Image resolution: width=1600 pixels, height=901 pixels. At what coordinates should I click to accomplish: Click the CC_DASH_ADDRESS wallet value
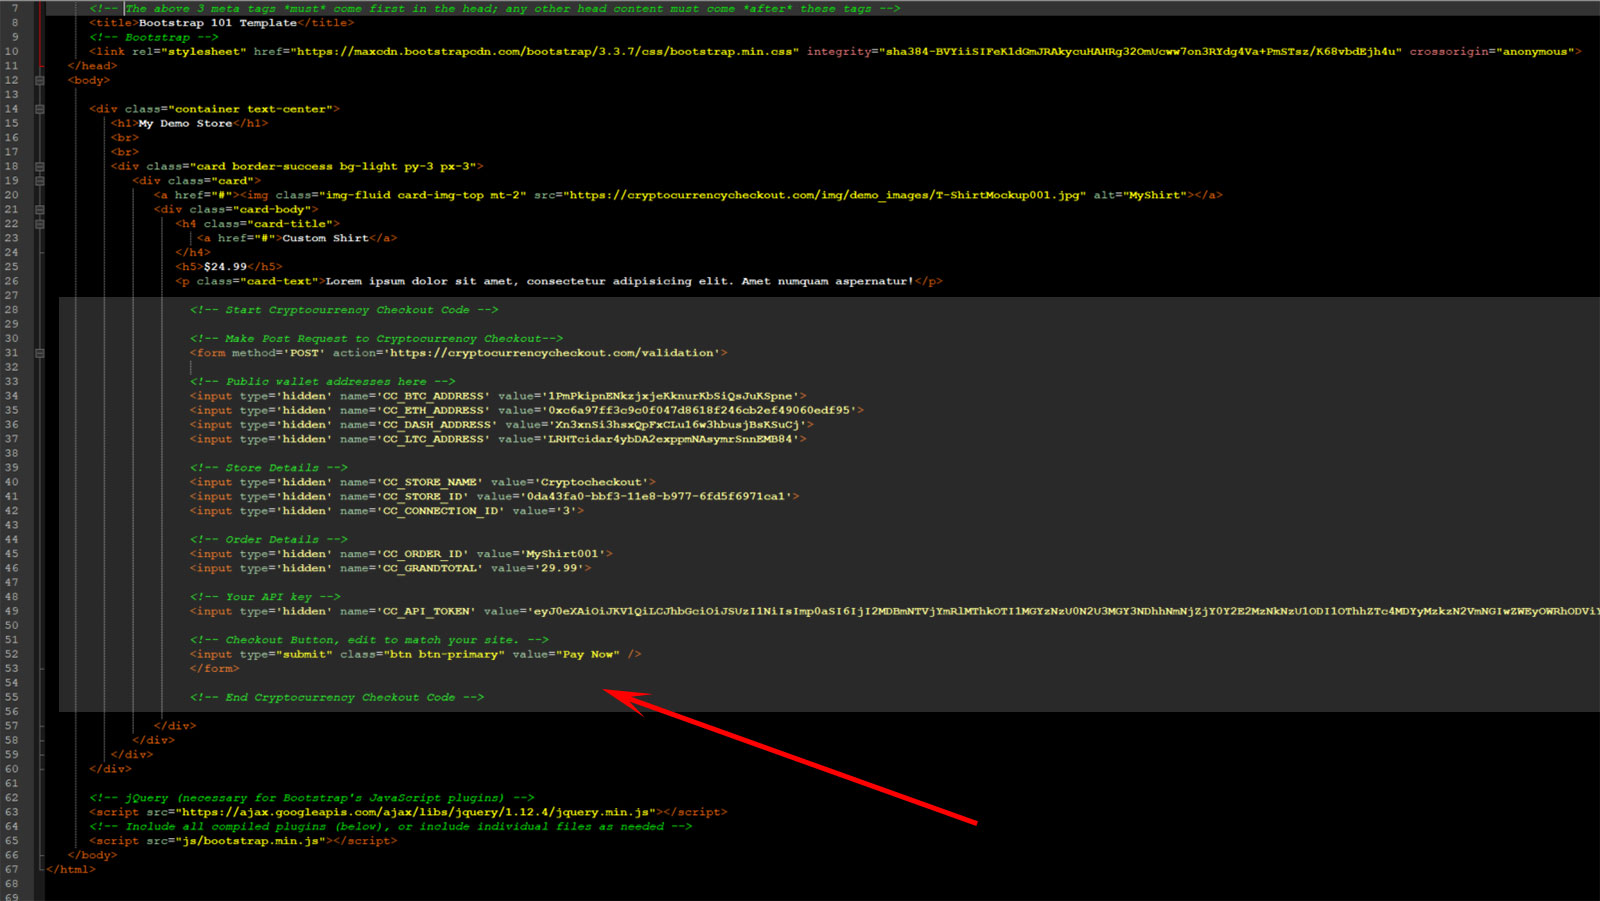pyautogui.click(x=678, y=425)
